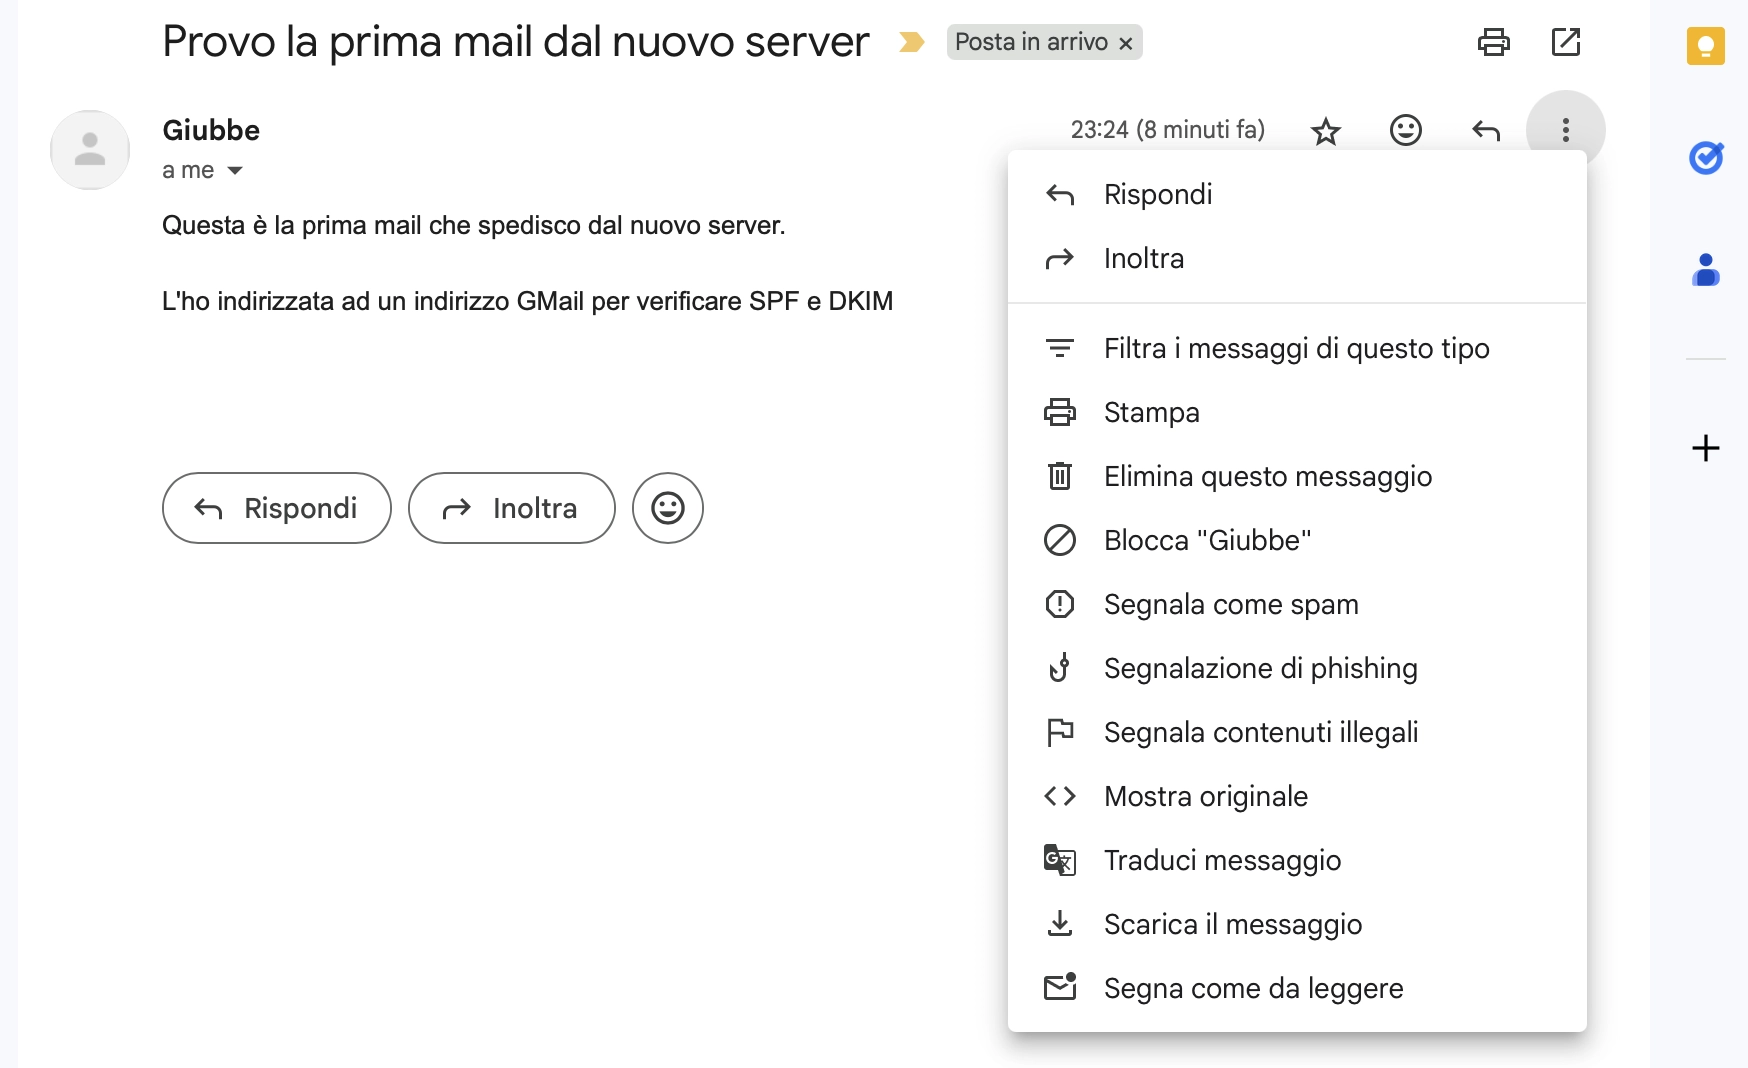Click the round emoji reaction button below message

(x=667, y=508)
